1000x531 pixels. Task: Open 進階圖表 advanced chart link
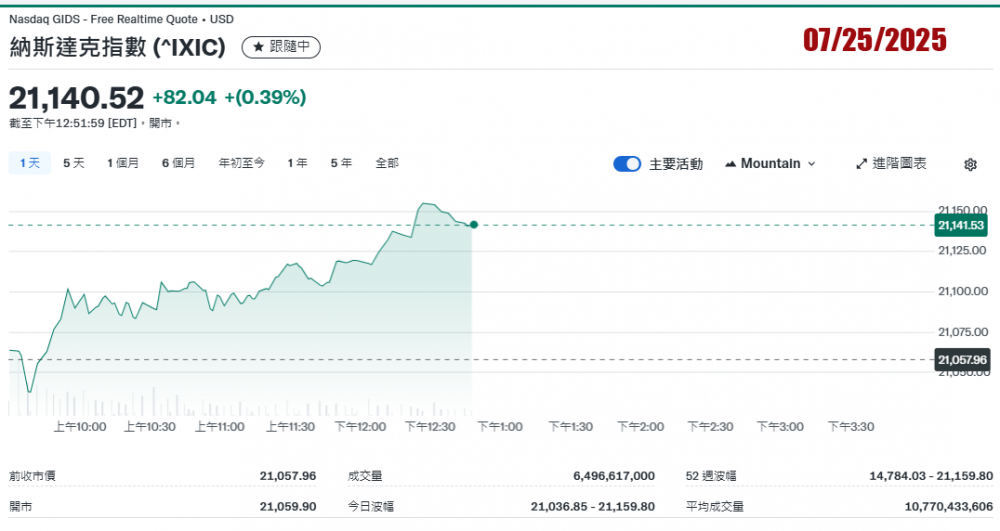click(899, 164)
